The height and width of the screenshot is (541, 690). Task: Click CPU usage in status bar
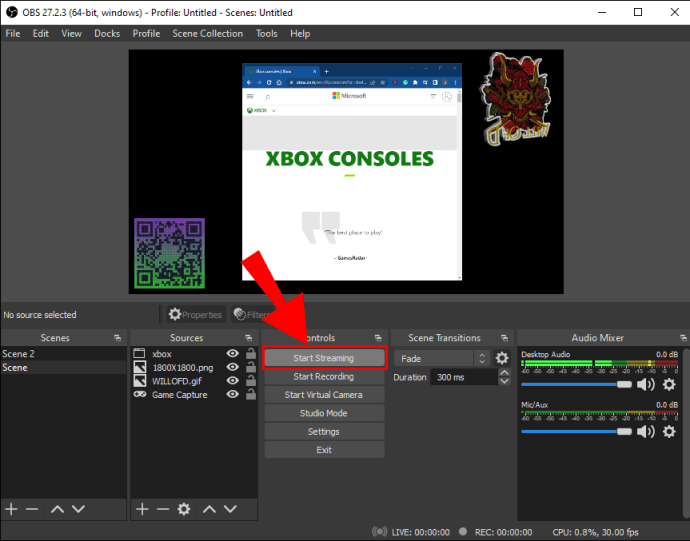pyautogui.click(x=595, y=532)
